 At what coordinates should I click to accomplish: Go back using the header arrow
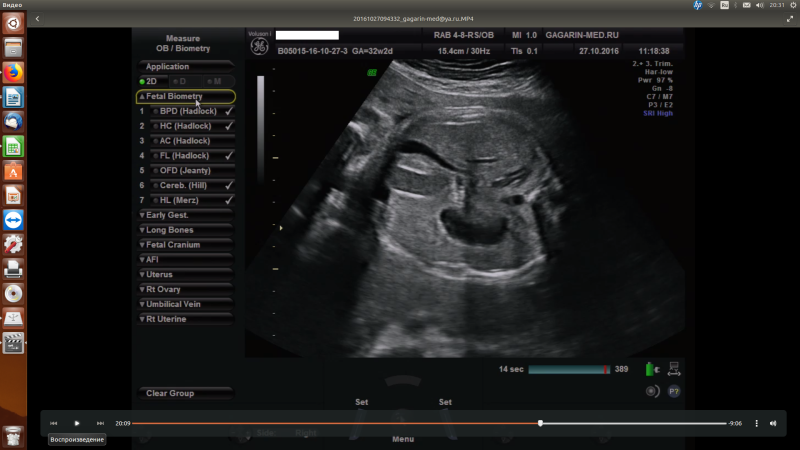(x=37, y=19)
